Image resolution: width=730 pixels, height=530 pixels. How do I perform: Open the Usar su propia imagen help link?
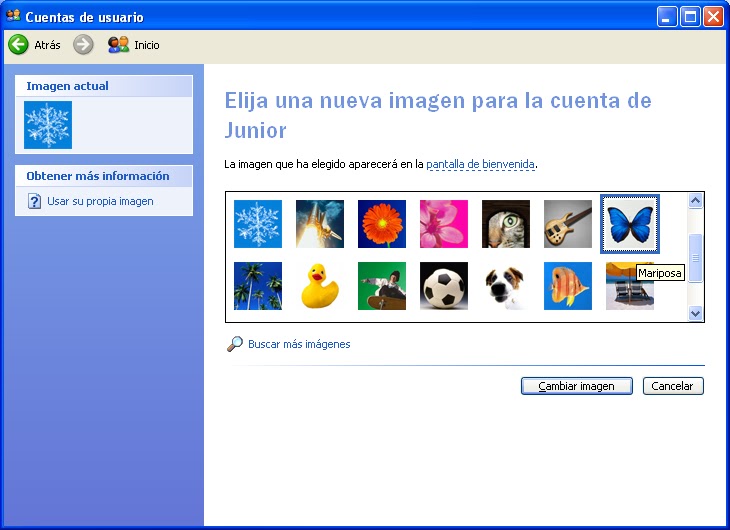(100, 201)
